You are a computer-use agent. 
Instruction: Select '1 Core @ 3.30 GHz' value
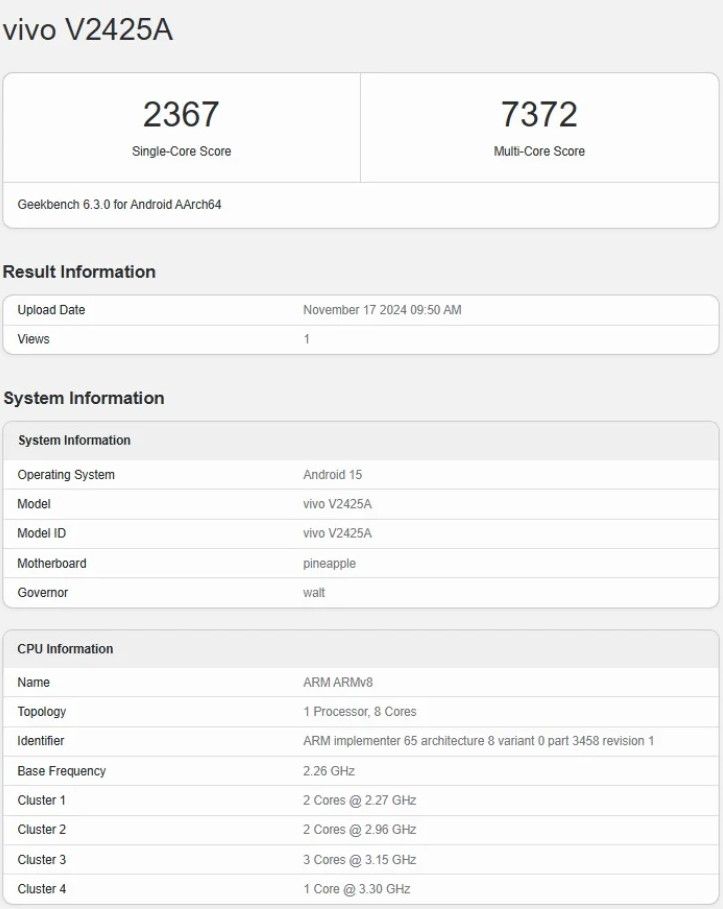tap(357, 889)
